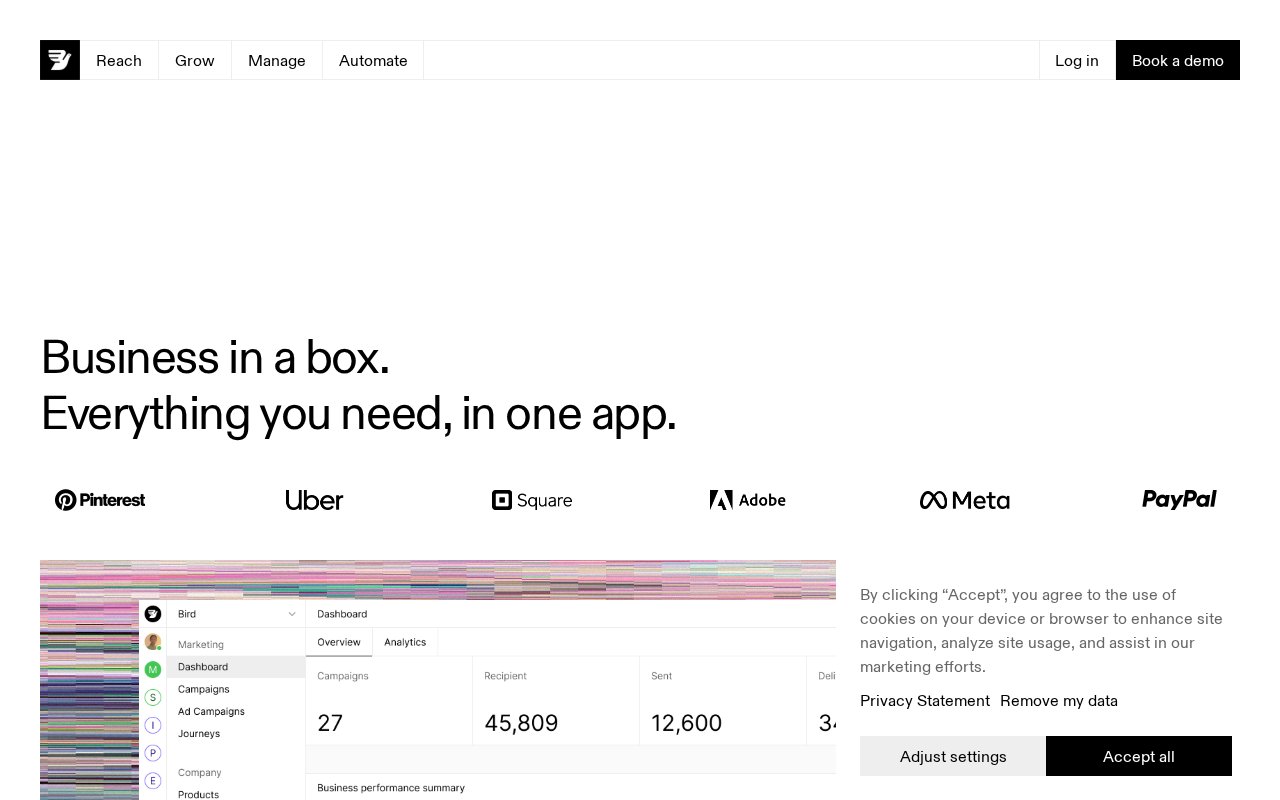Image resolution: width=1280 pixels, height=800 pixels.
Task: Select Dashboard in the Marketing sidebar
Action: (x=236, y=667)
